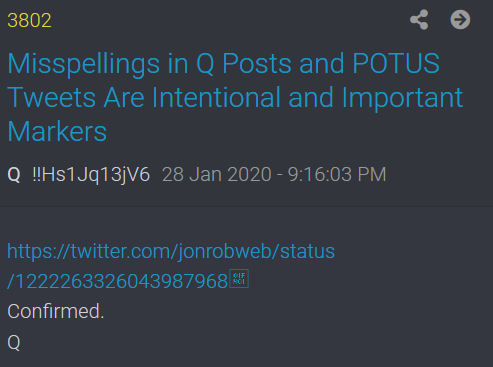Click the boxed glyph icon after the tweet URL
The height and width of the screenshot is (367, 493).
point(239,279)
